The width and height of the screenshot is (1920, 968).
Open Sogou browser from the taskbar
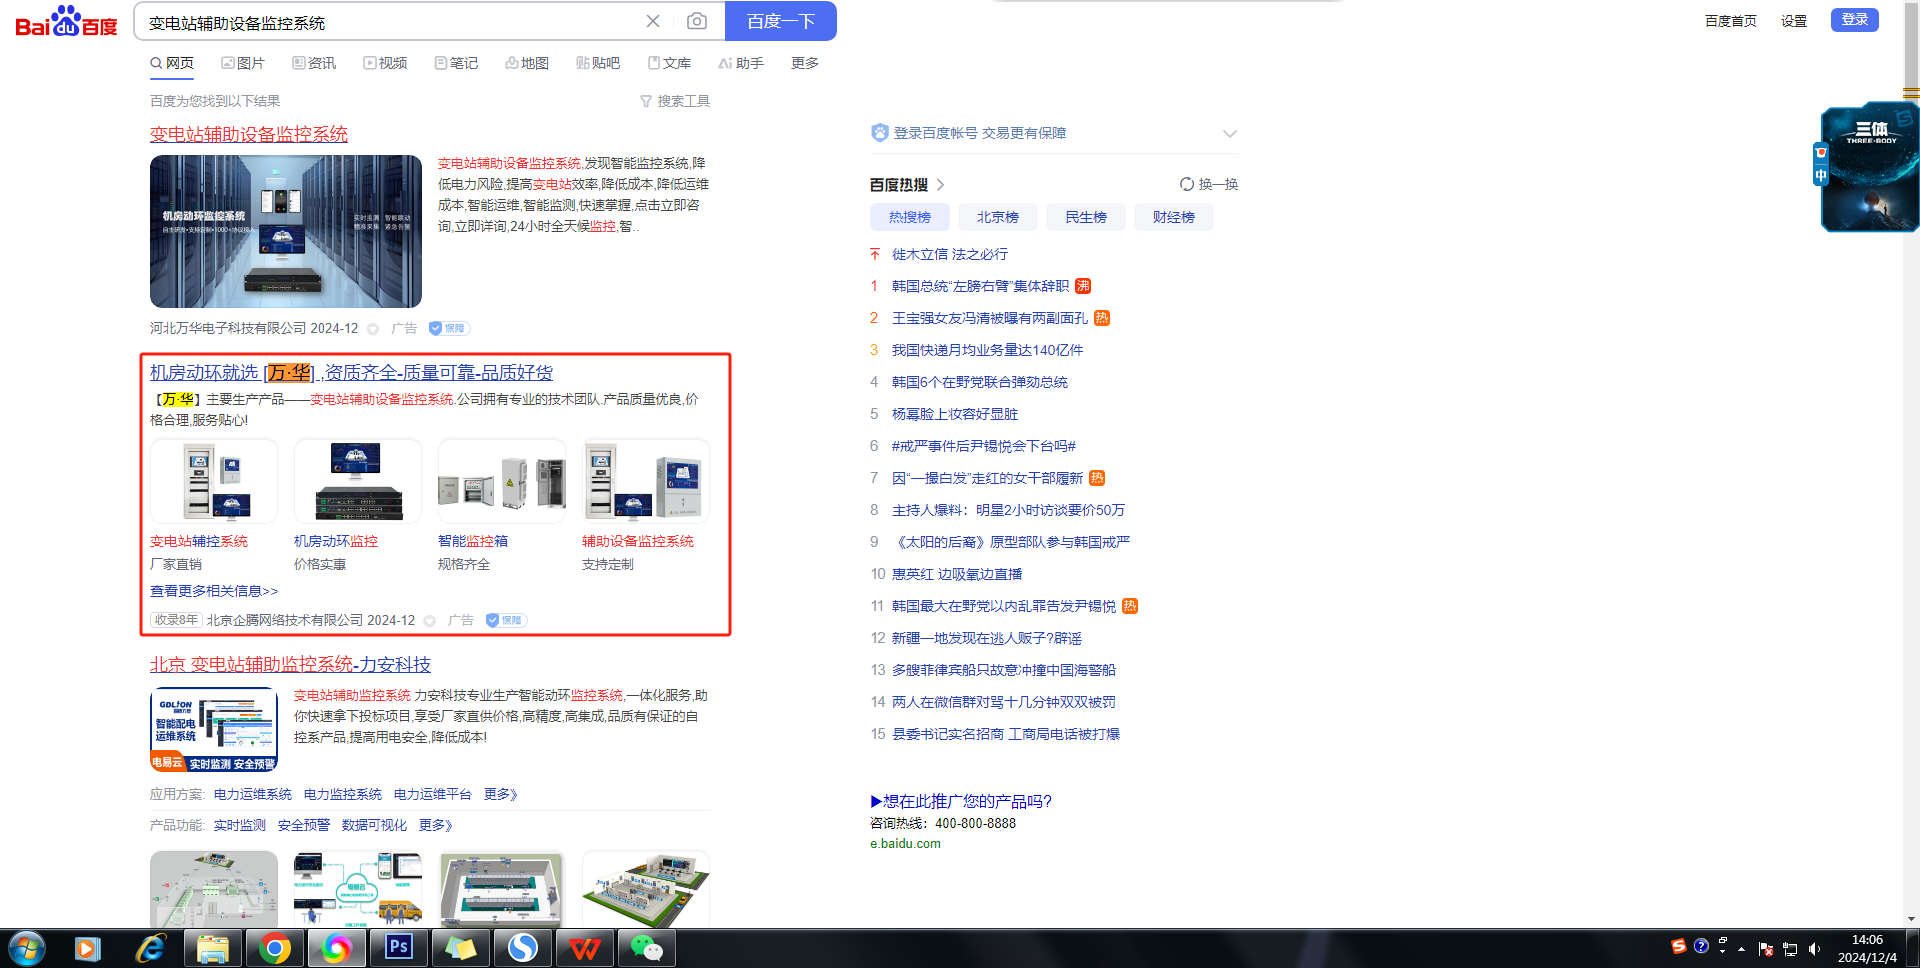522,948
